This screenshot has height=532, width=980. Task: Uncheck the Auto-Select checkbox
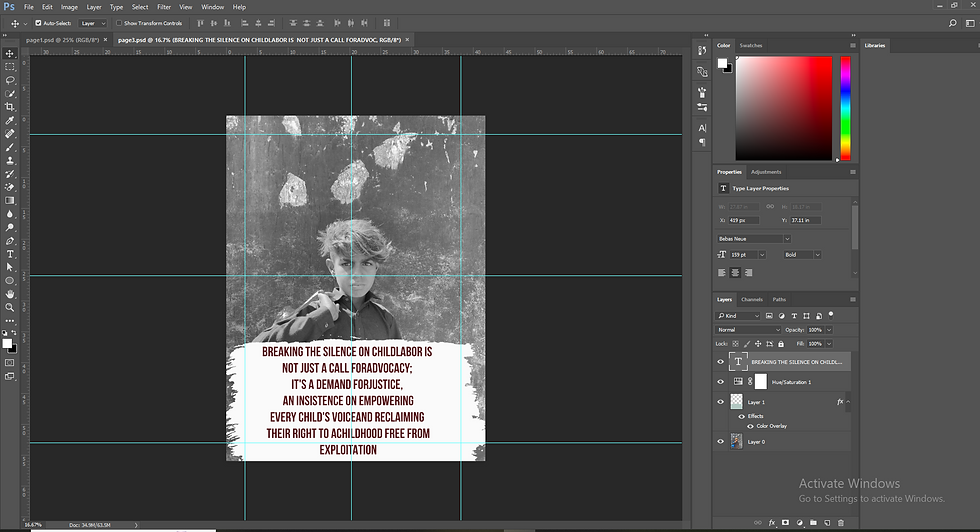point(38,22)
